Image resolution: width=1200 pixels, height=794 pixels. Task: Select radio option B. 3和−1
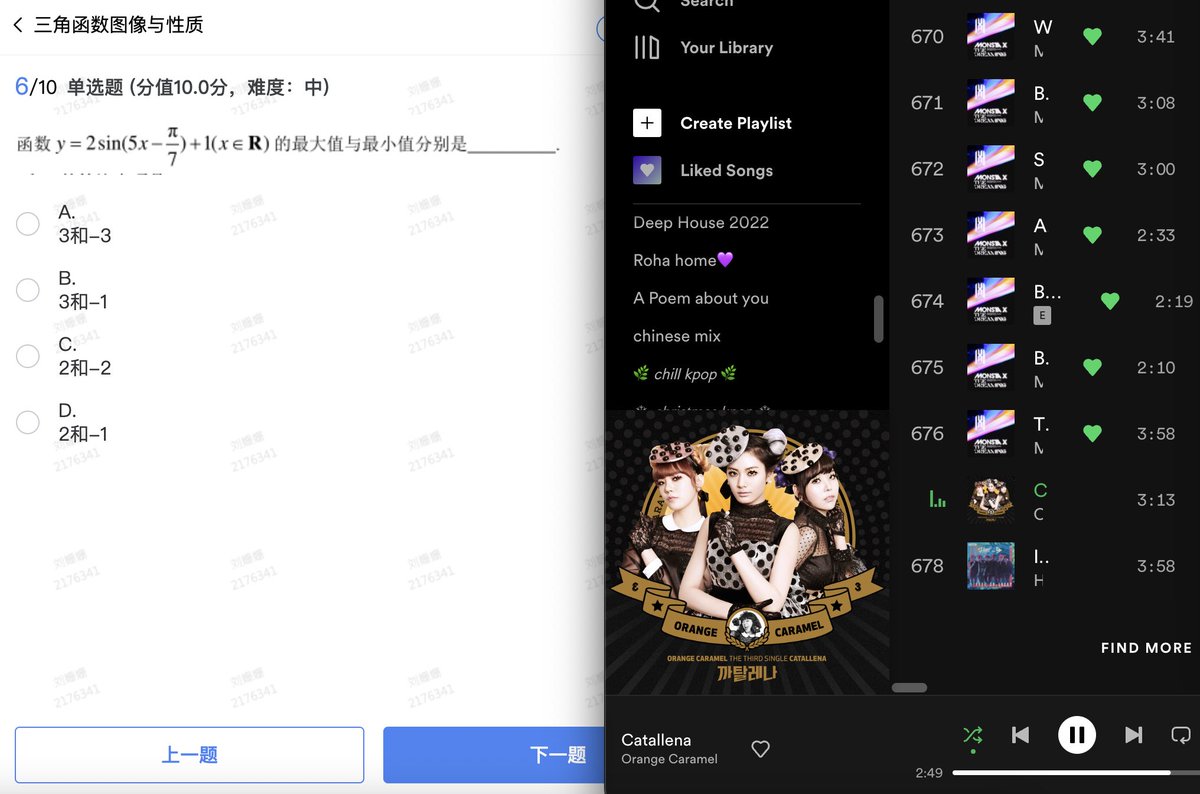(28, 290)
